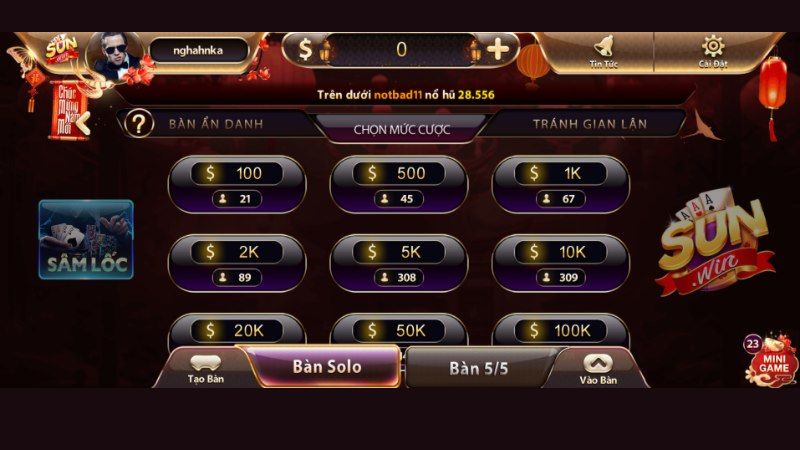The width and height of the screenshot is (800, 450).
Task: Collapse the red banner with left arrow
Action: coord(83,123)
